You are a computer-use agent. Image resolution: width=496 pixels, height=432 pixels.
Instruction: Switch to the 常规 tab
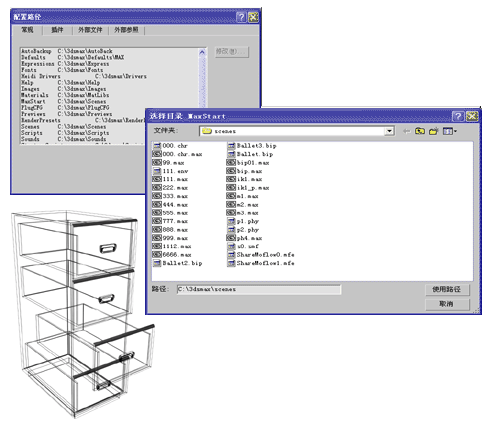tap(27, 30)
